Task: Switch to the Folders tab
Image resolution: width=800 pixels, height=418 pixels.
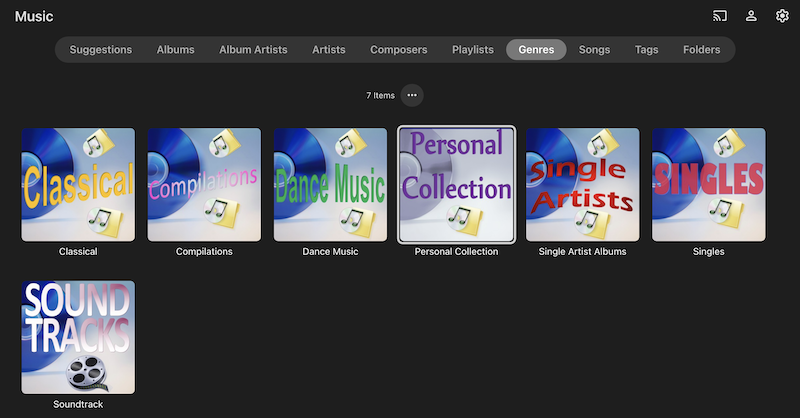Action: tap(702, 50)
